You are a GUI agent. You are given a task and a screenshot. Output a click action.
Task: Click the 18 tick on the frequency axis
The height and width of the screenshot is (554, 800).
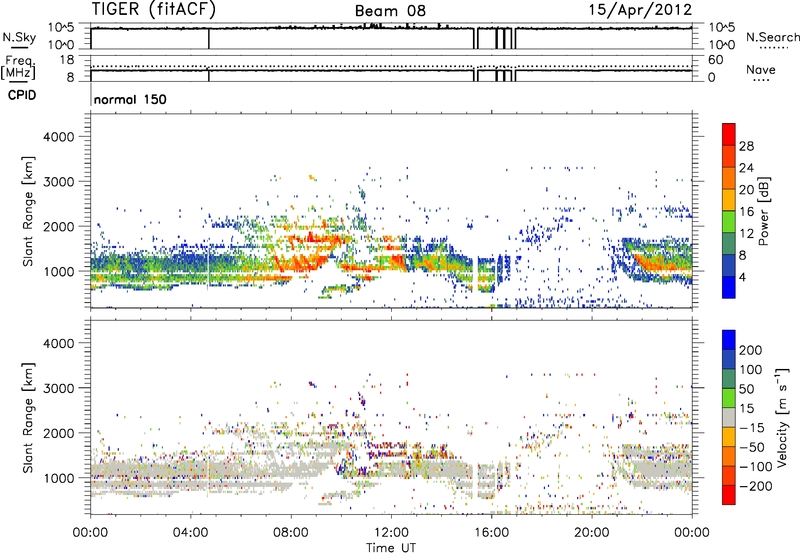[67, 60]
